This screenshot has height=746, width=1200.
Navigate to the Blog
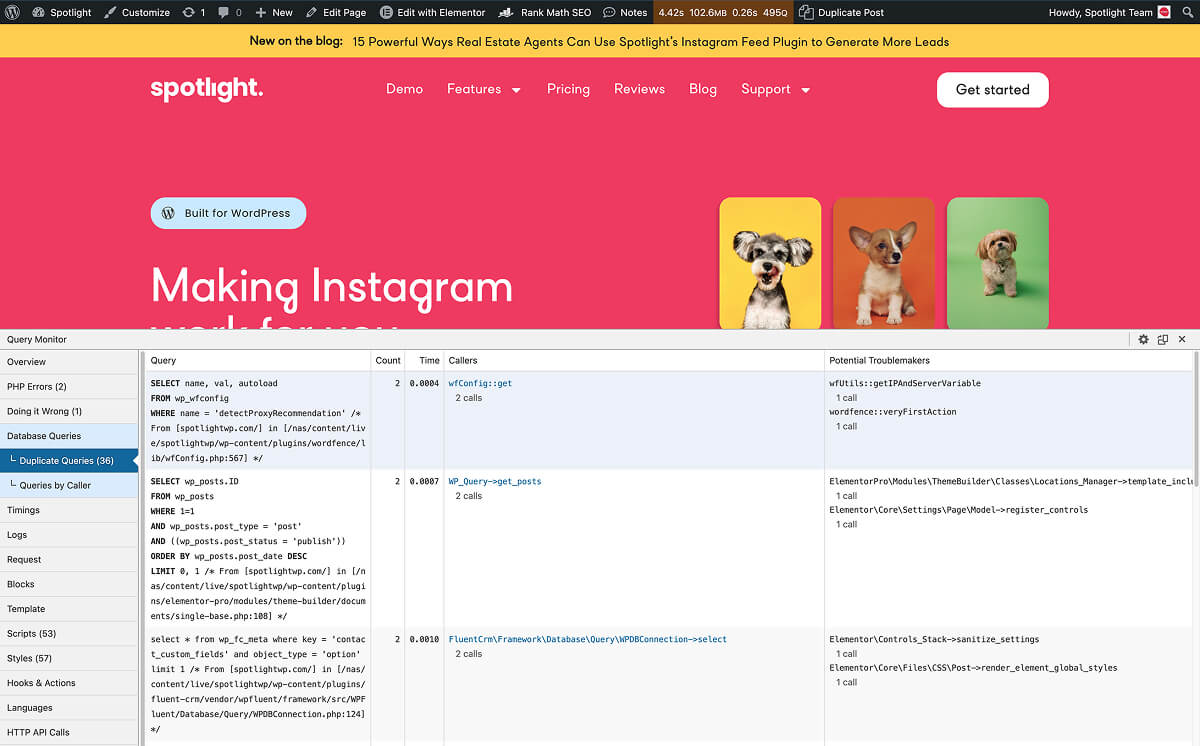coord(703,89)
